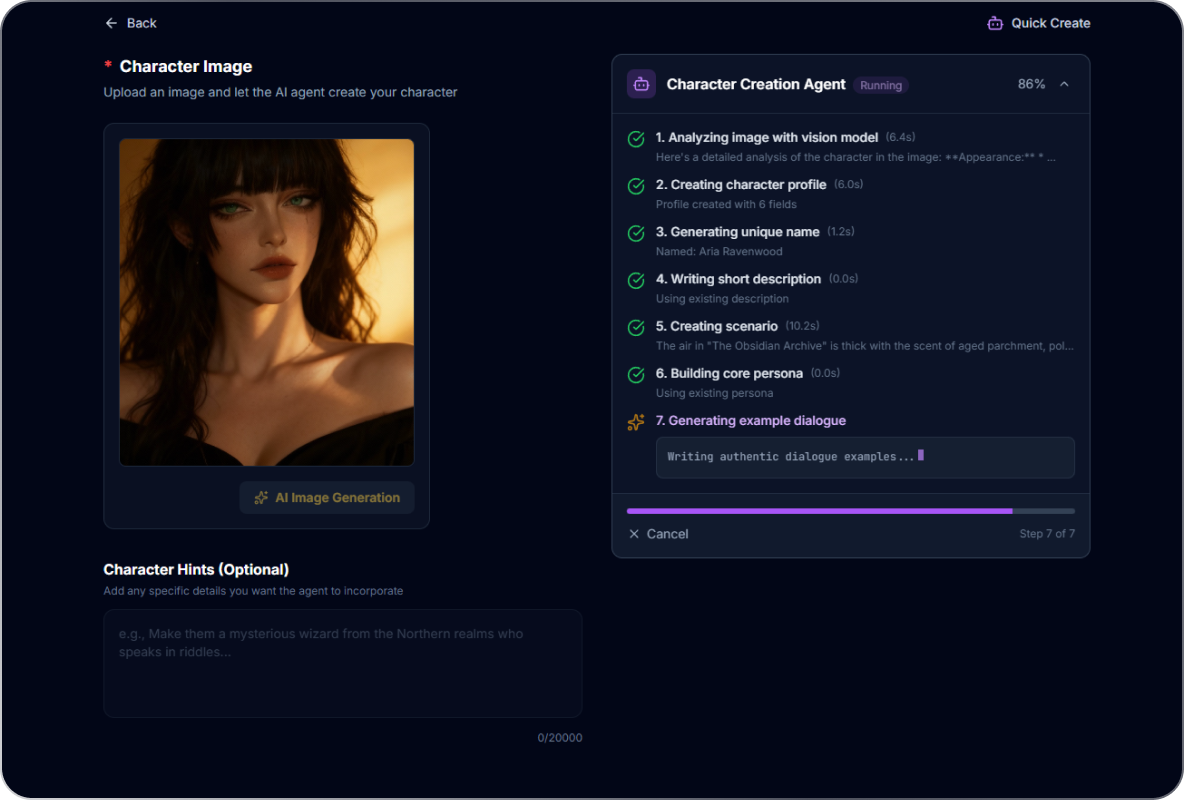Click the green checkmark for Analyzing image step

click(x=636, y=139)
